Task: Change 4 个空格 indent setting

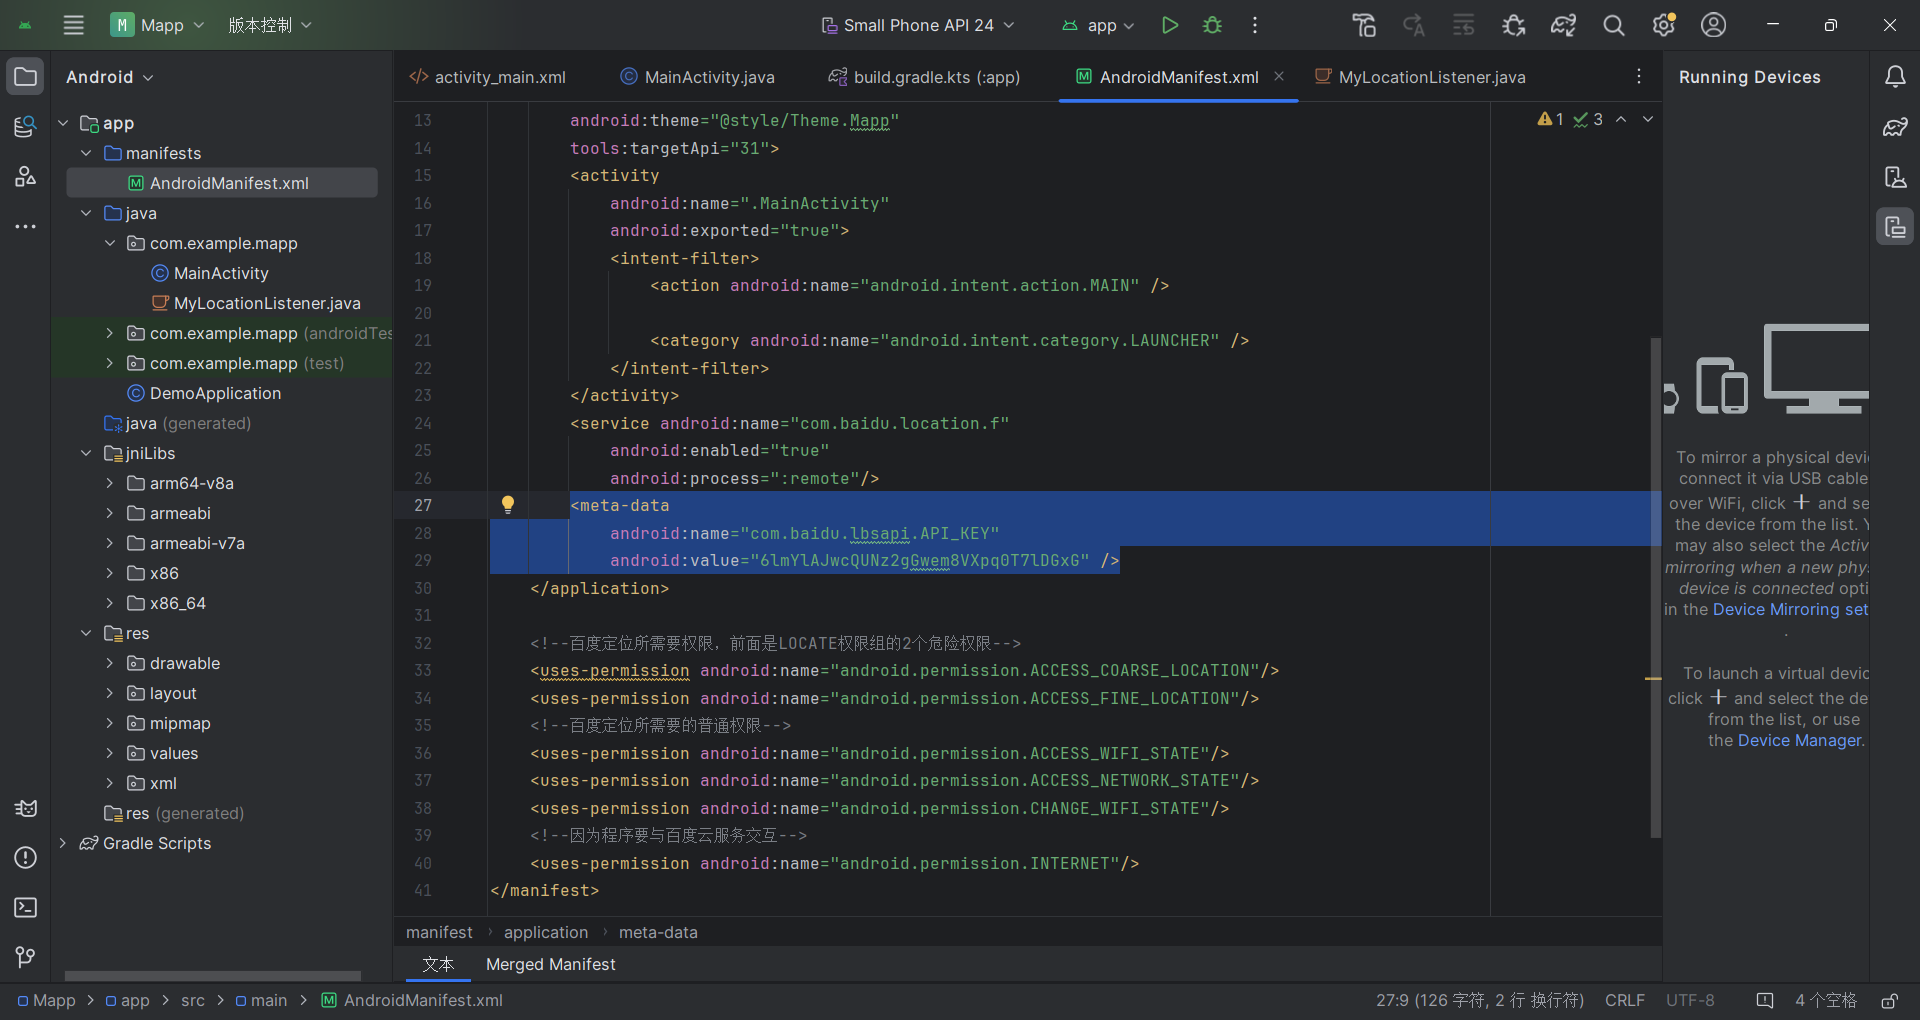Action: click(x=1825, y=1001)
